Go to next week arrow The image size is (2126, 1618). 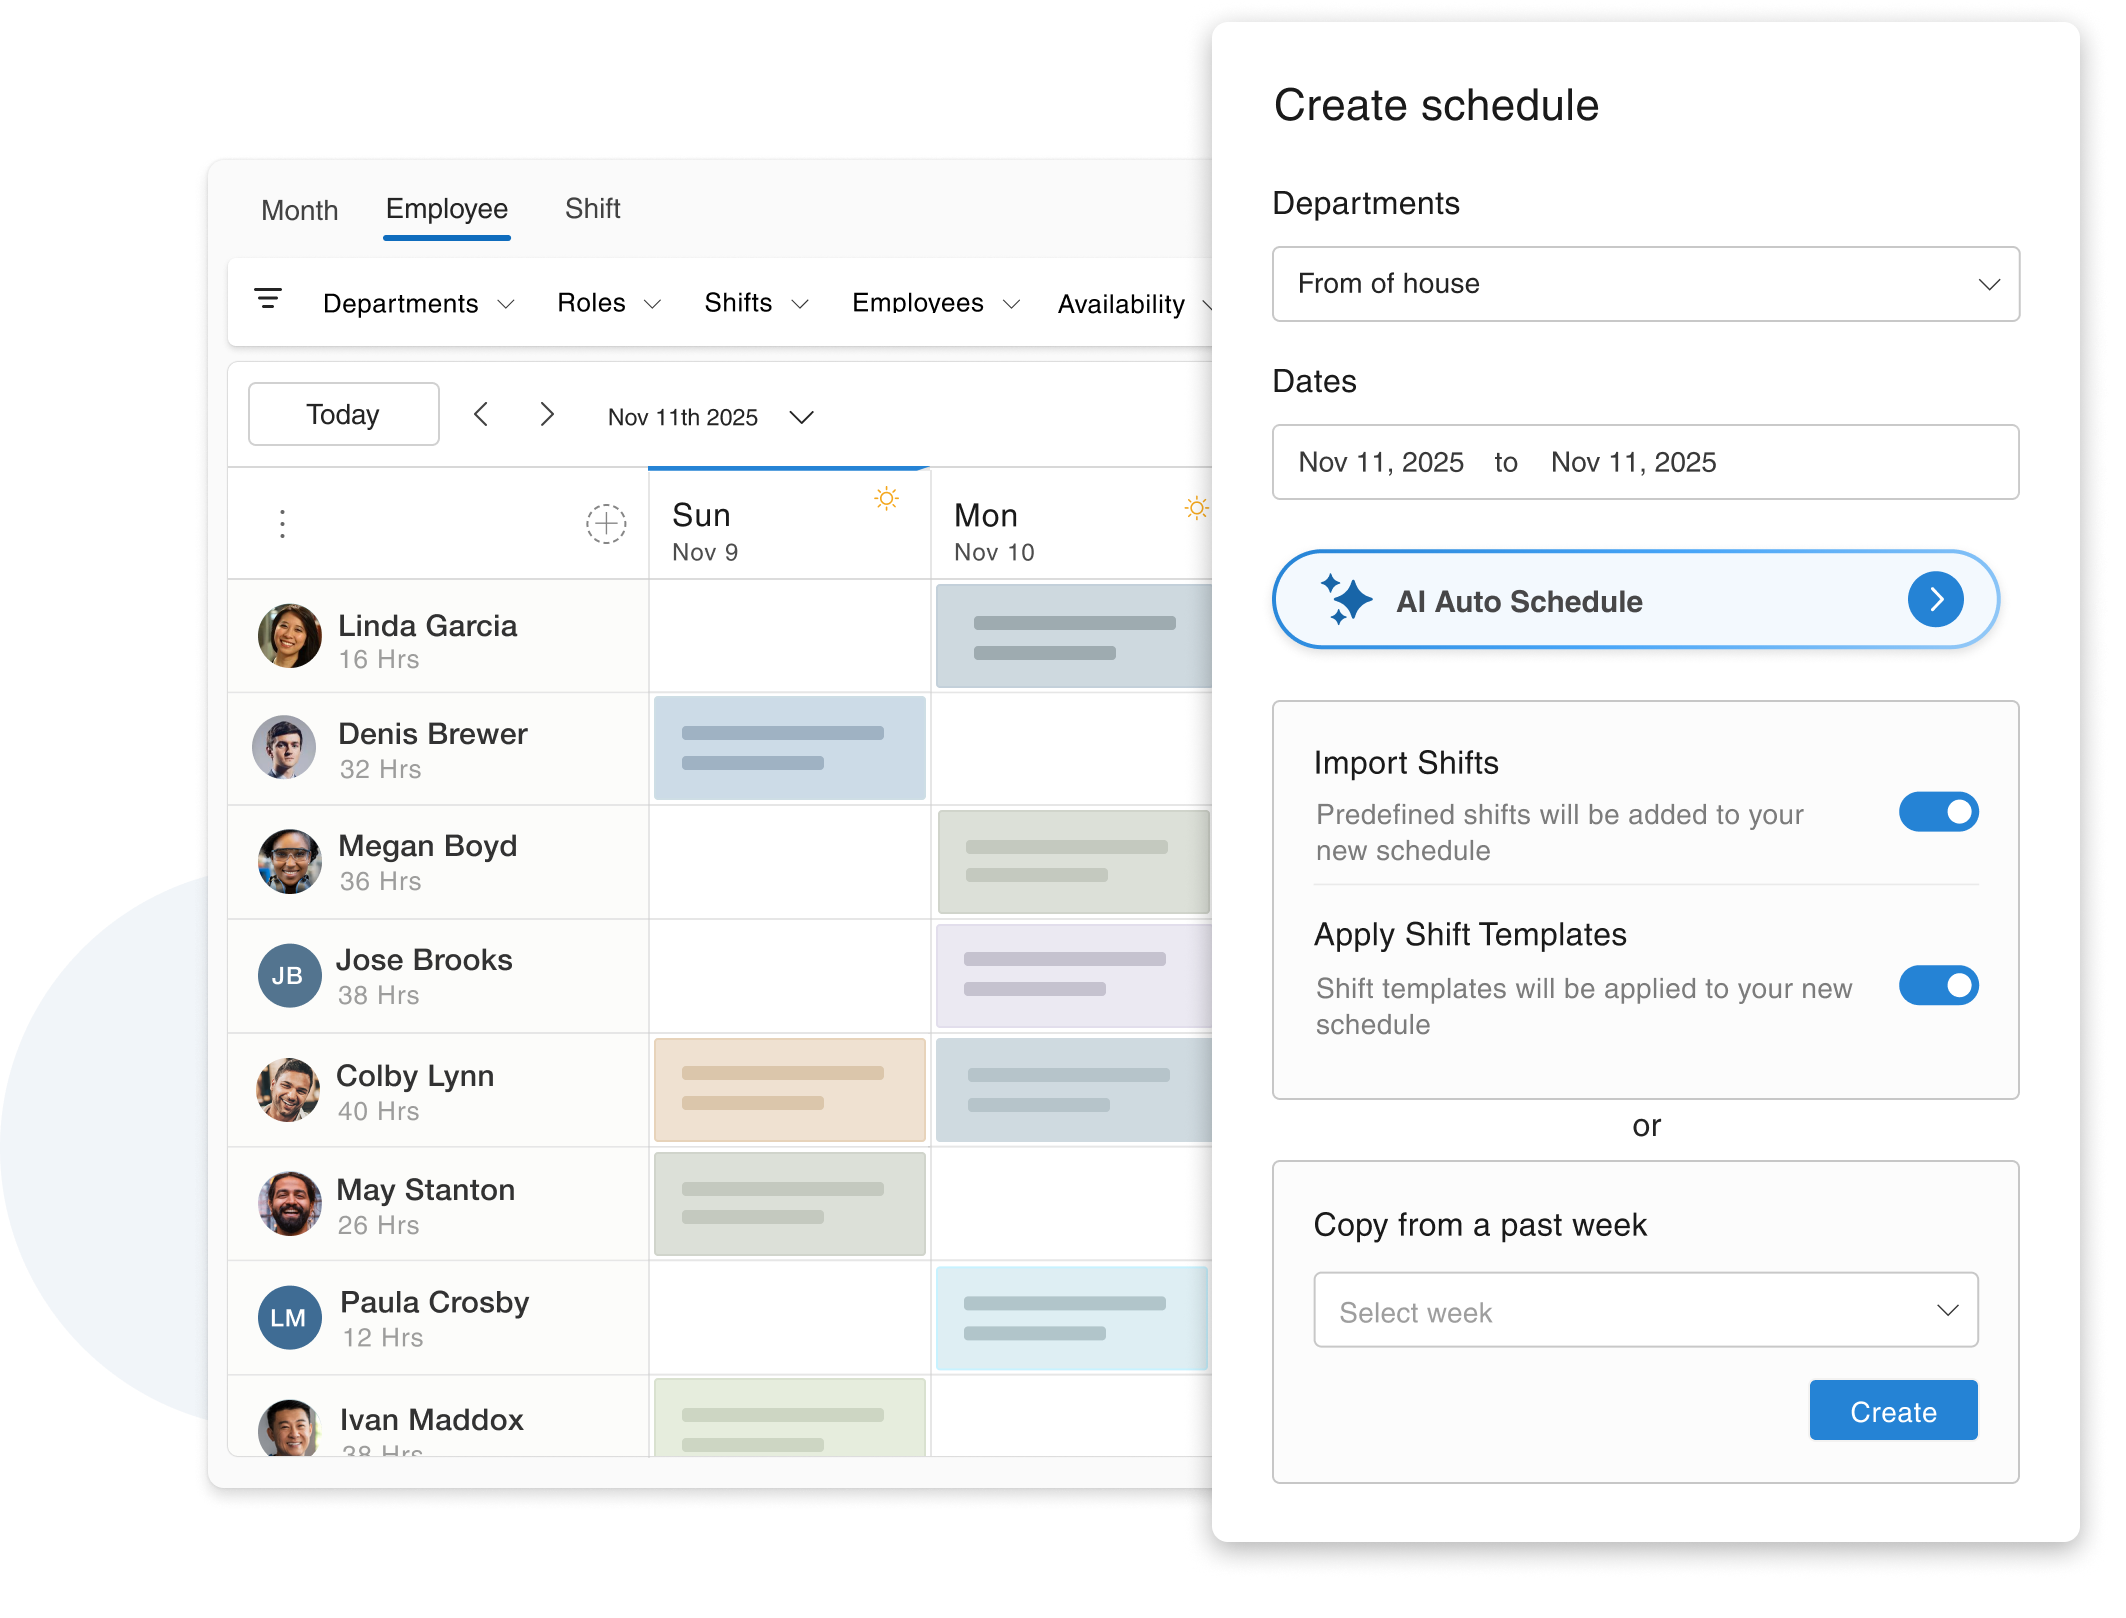click(x=546, y=415)
